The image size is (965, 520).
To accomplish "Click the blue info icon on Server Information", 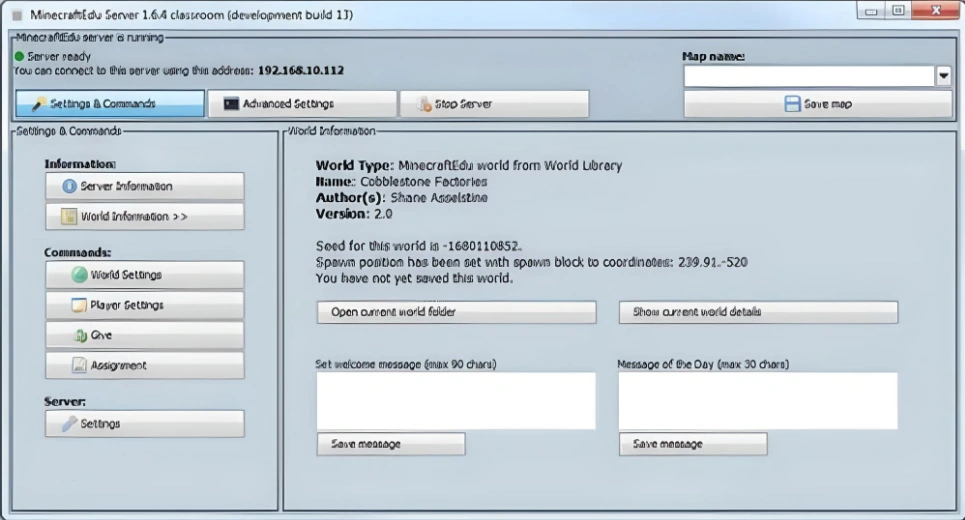I will pyautogui.click(x=70, y=186).
